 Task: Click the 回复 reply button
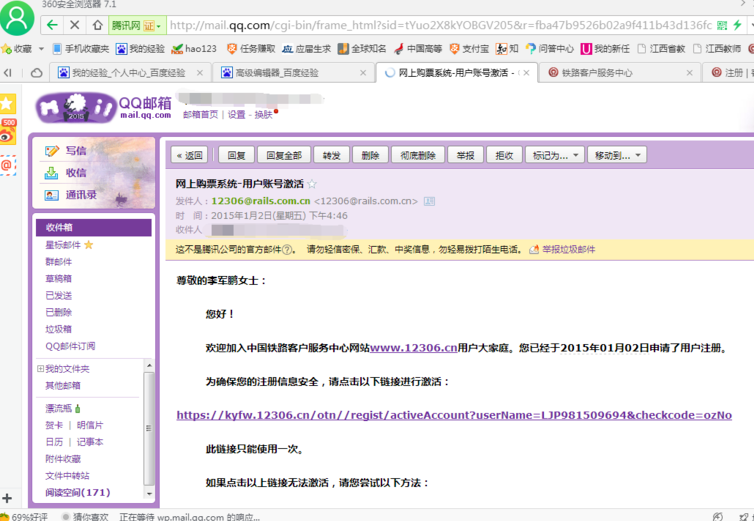pyautogui.click(x=237, y=155)
